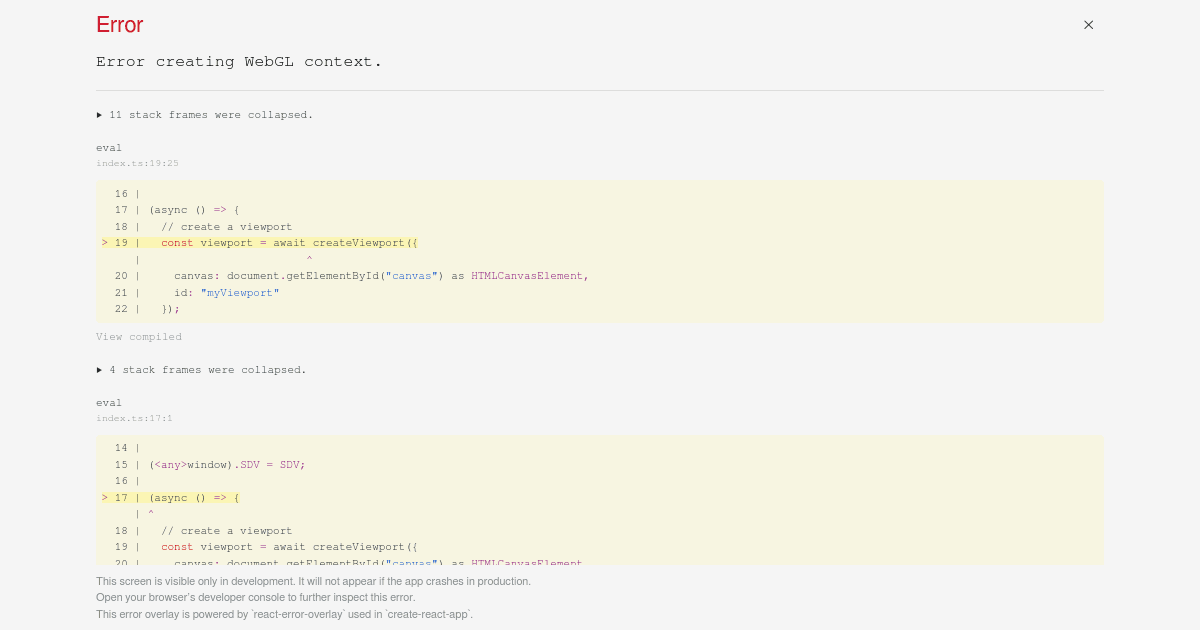This screenshot has height=630, width=1200.
Task: Click the 'HTMLCanvasElement' type in the code
Action: [524, 276]
